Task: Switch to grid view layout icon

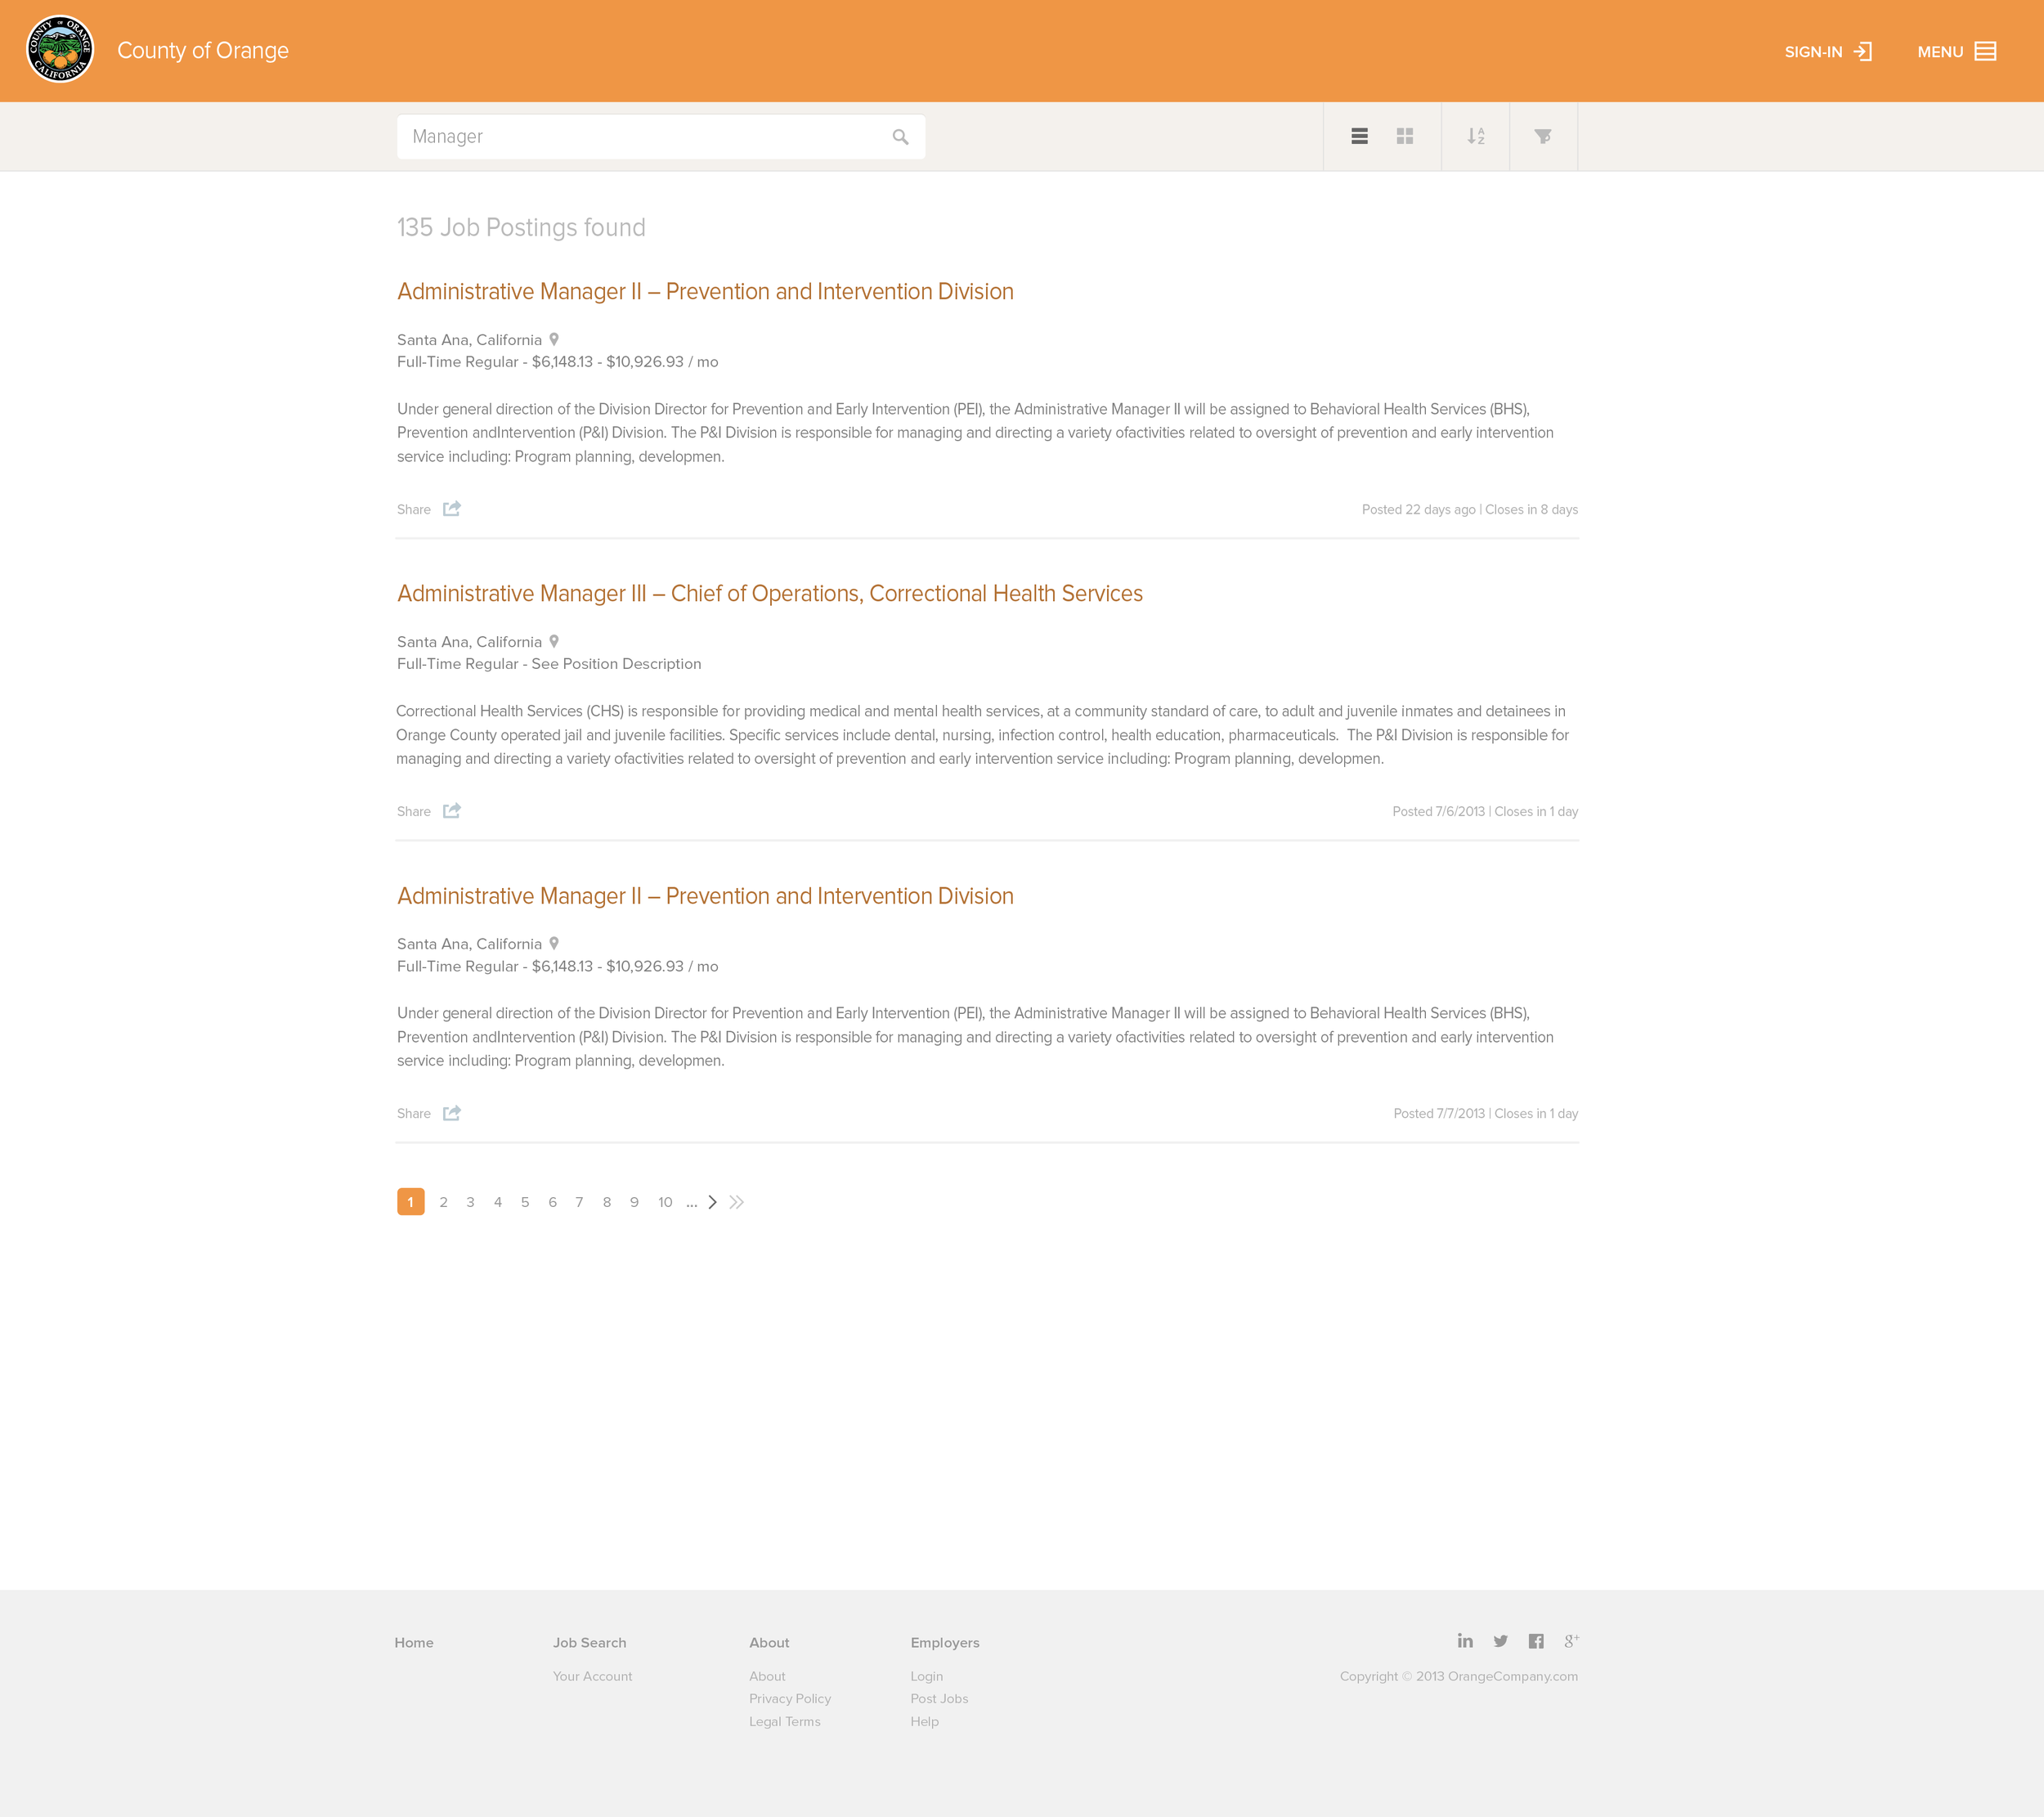Action: pyautogui.click(x=1405, y=136)
